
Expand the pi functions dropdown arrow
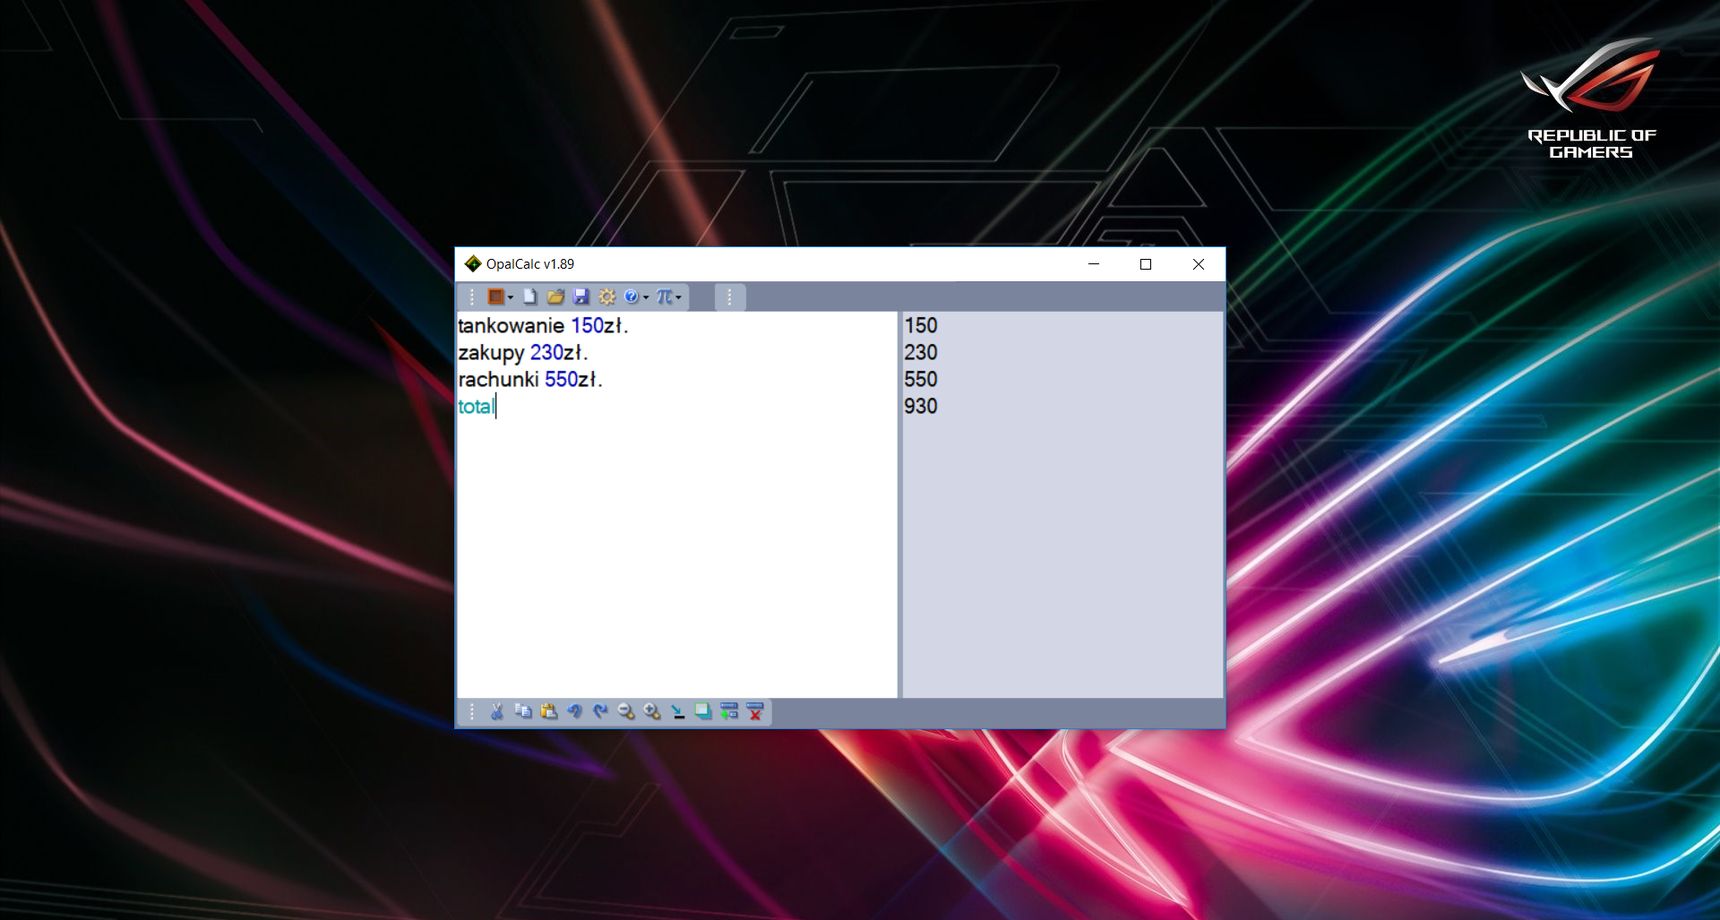coord(679,297)
